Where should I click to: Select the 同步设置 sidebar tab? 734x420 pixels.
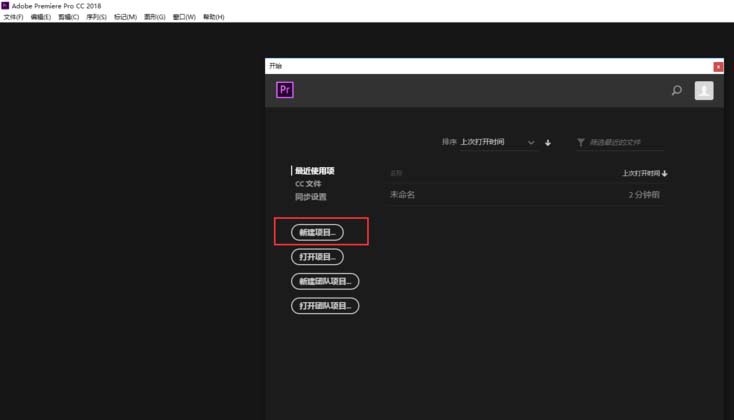(x=311, y=197)
